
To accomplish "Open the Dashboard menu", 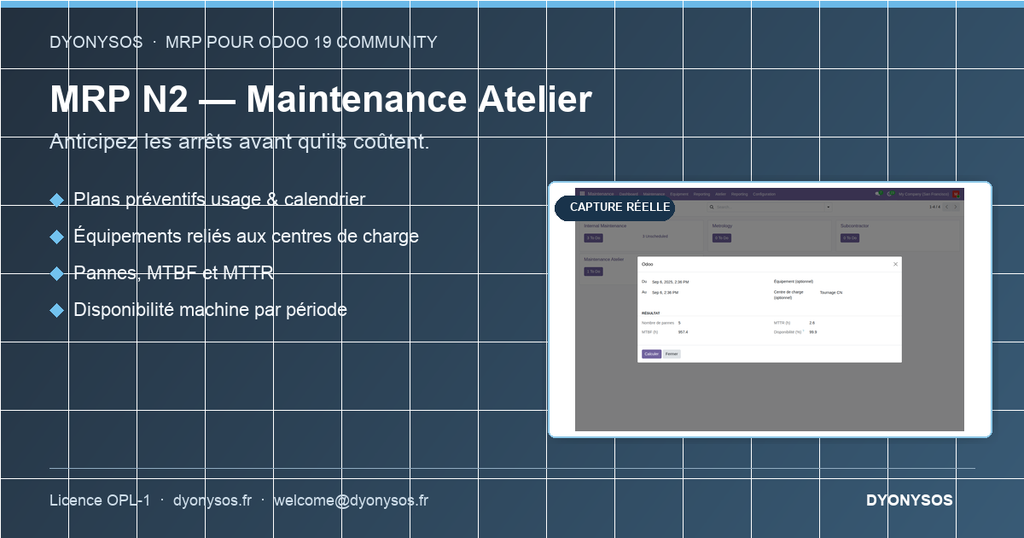I will point(628,194).
